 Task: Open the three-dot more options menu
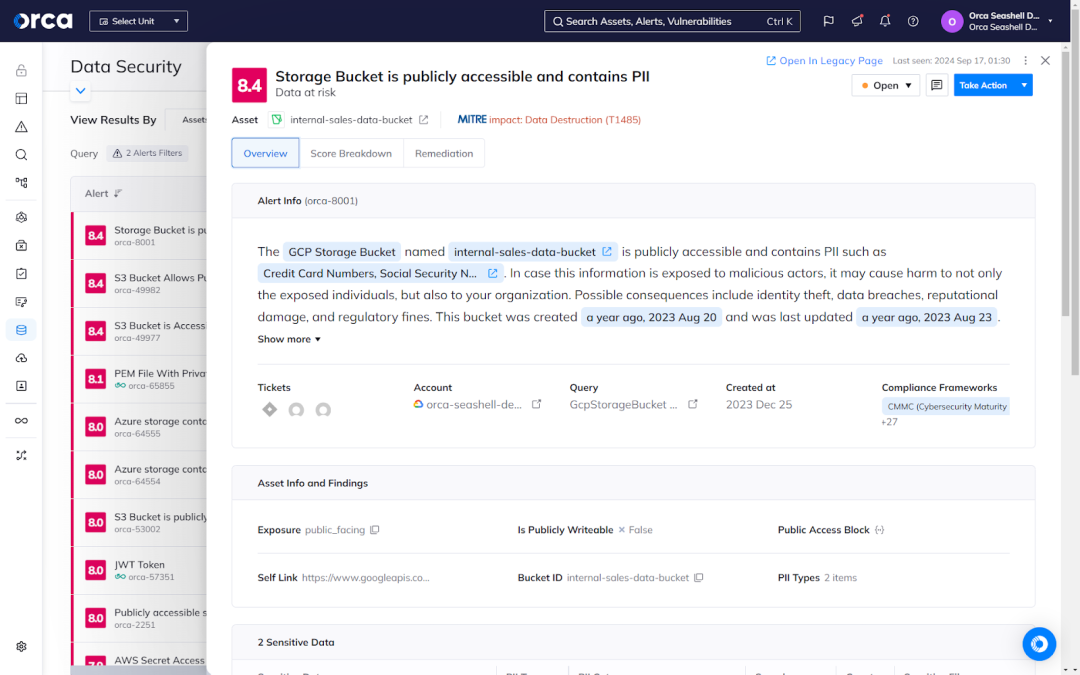coord(1025,61)
